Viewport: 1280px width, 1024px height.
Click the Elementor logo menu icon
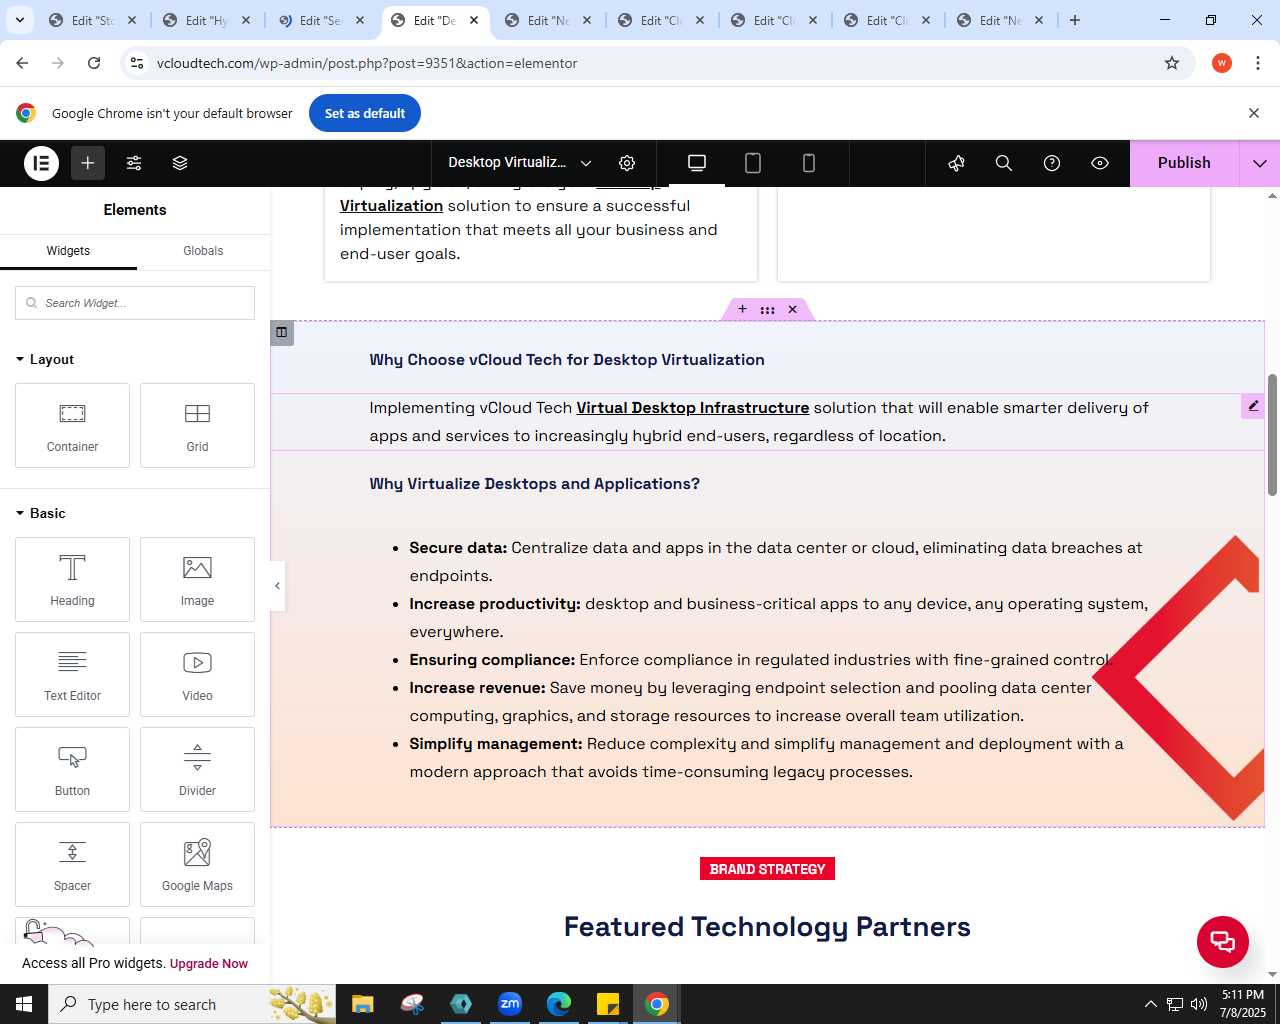[41, 163]
